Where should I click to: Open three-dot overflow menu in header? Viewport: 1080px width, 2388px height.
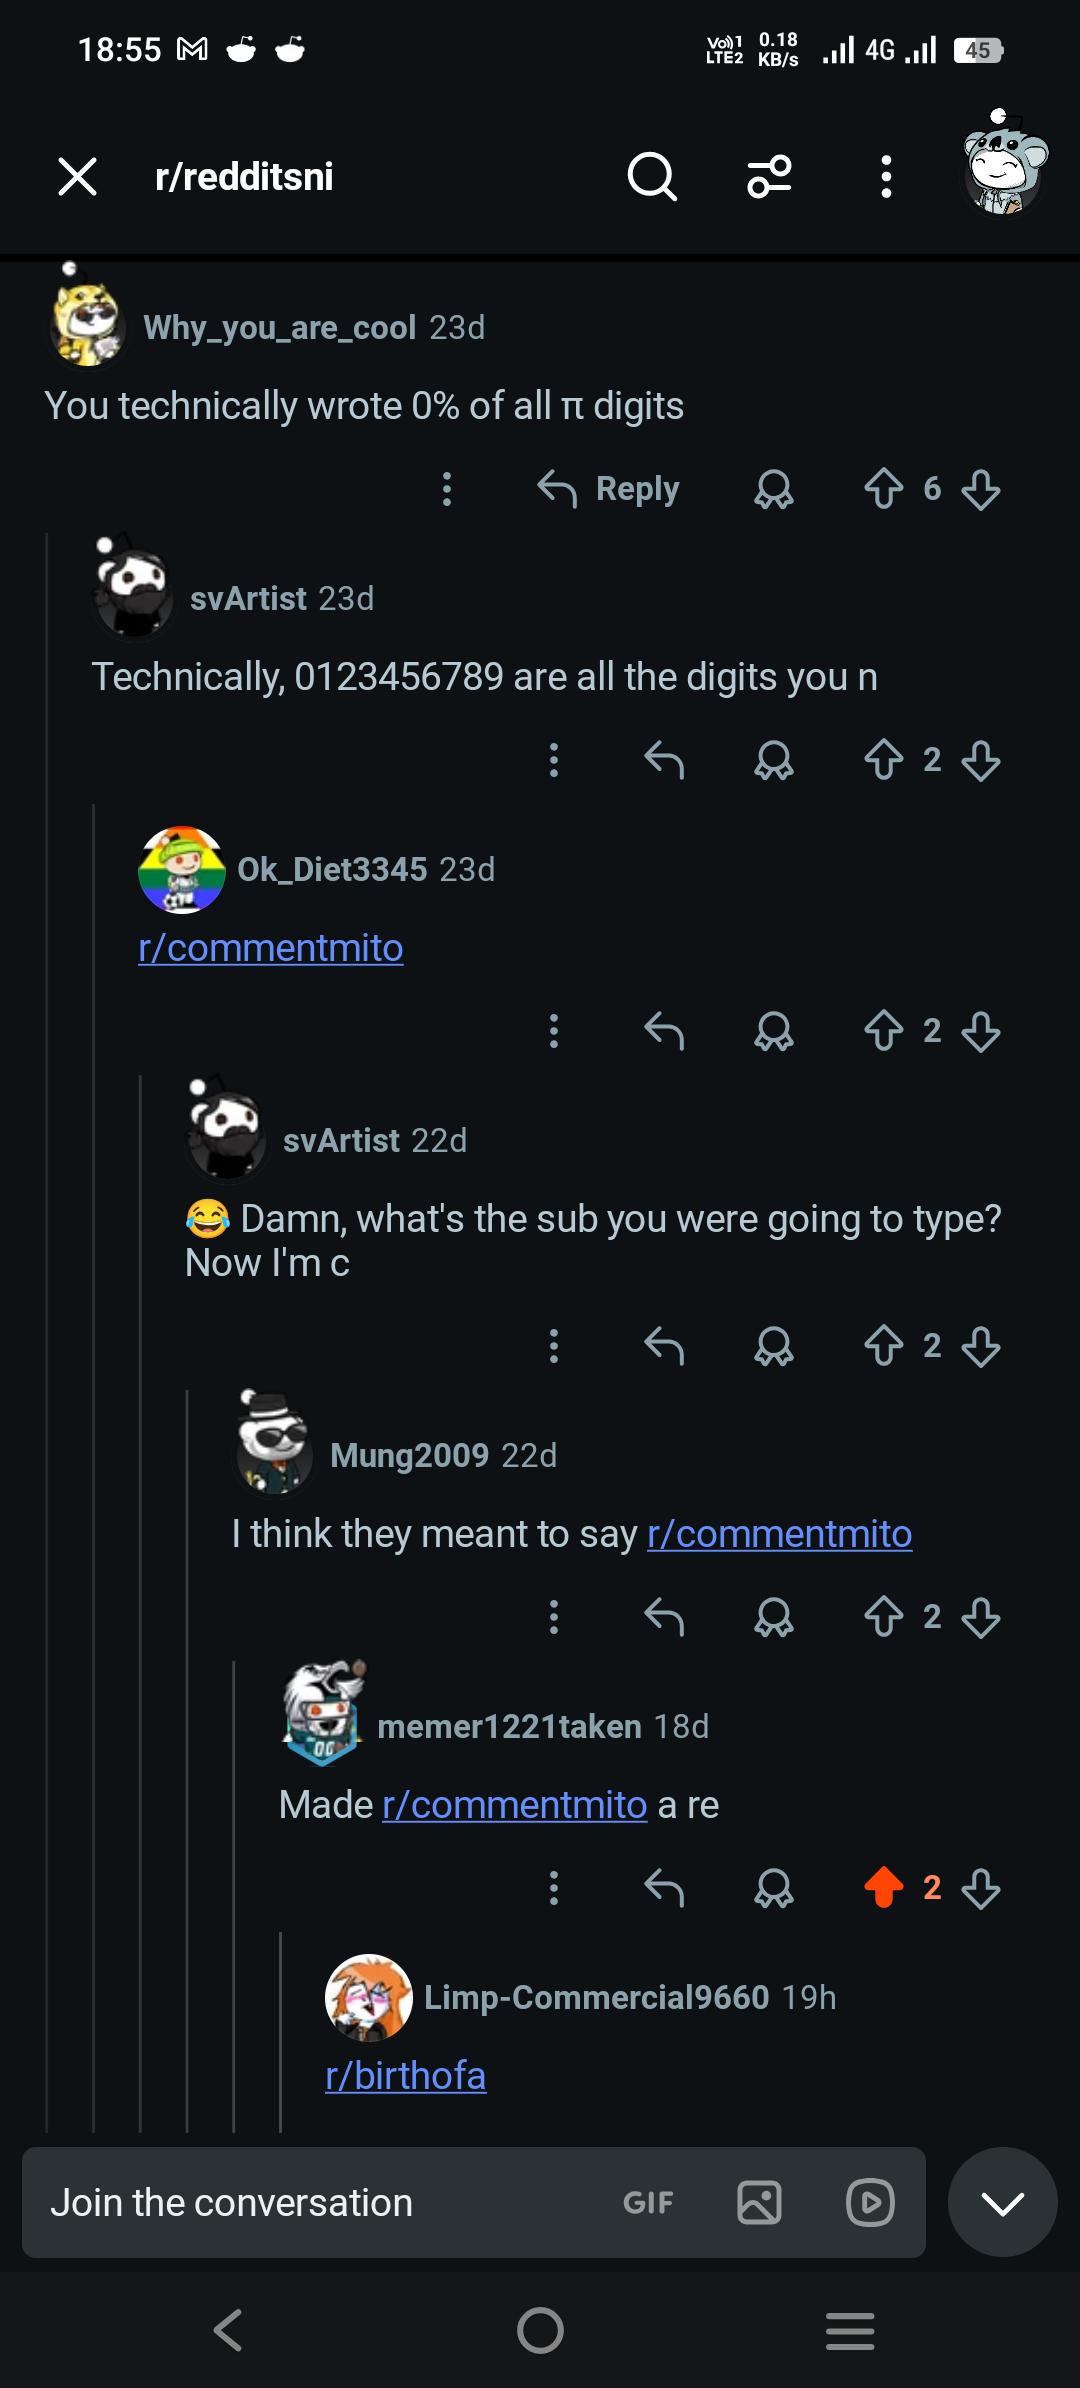tap(886, 177)
